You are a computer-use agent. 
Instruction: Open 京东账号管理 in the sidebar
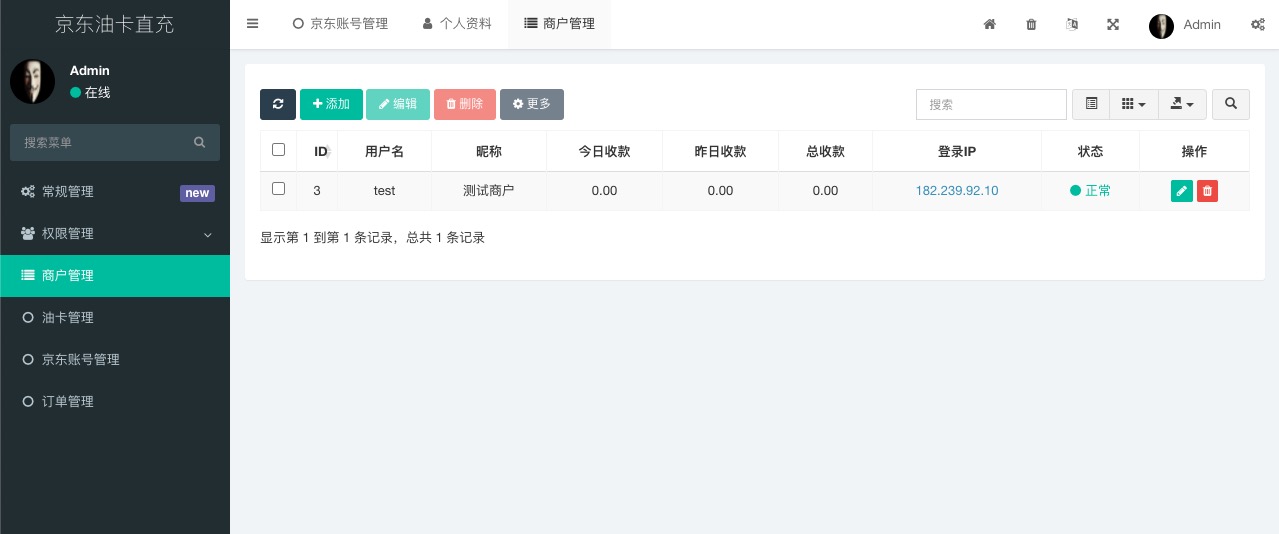pyautogui.click(x=115, y=360)
